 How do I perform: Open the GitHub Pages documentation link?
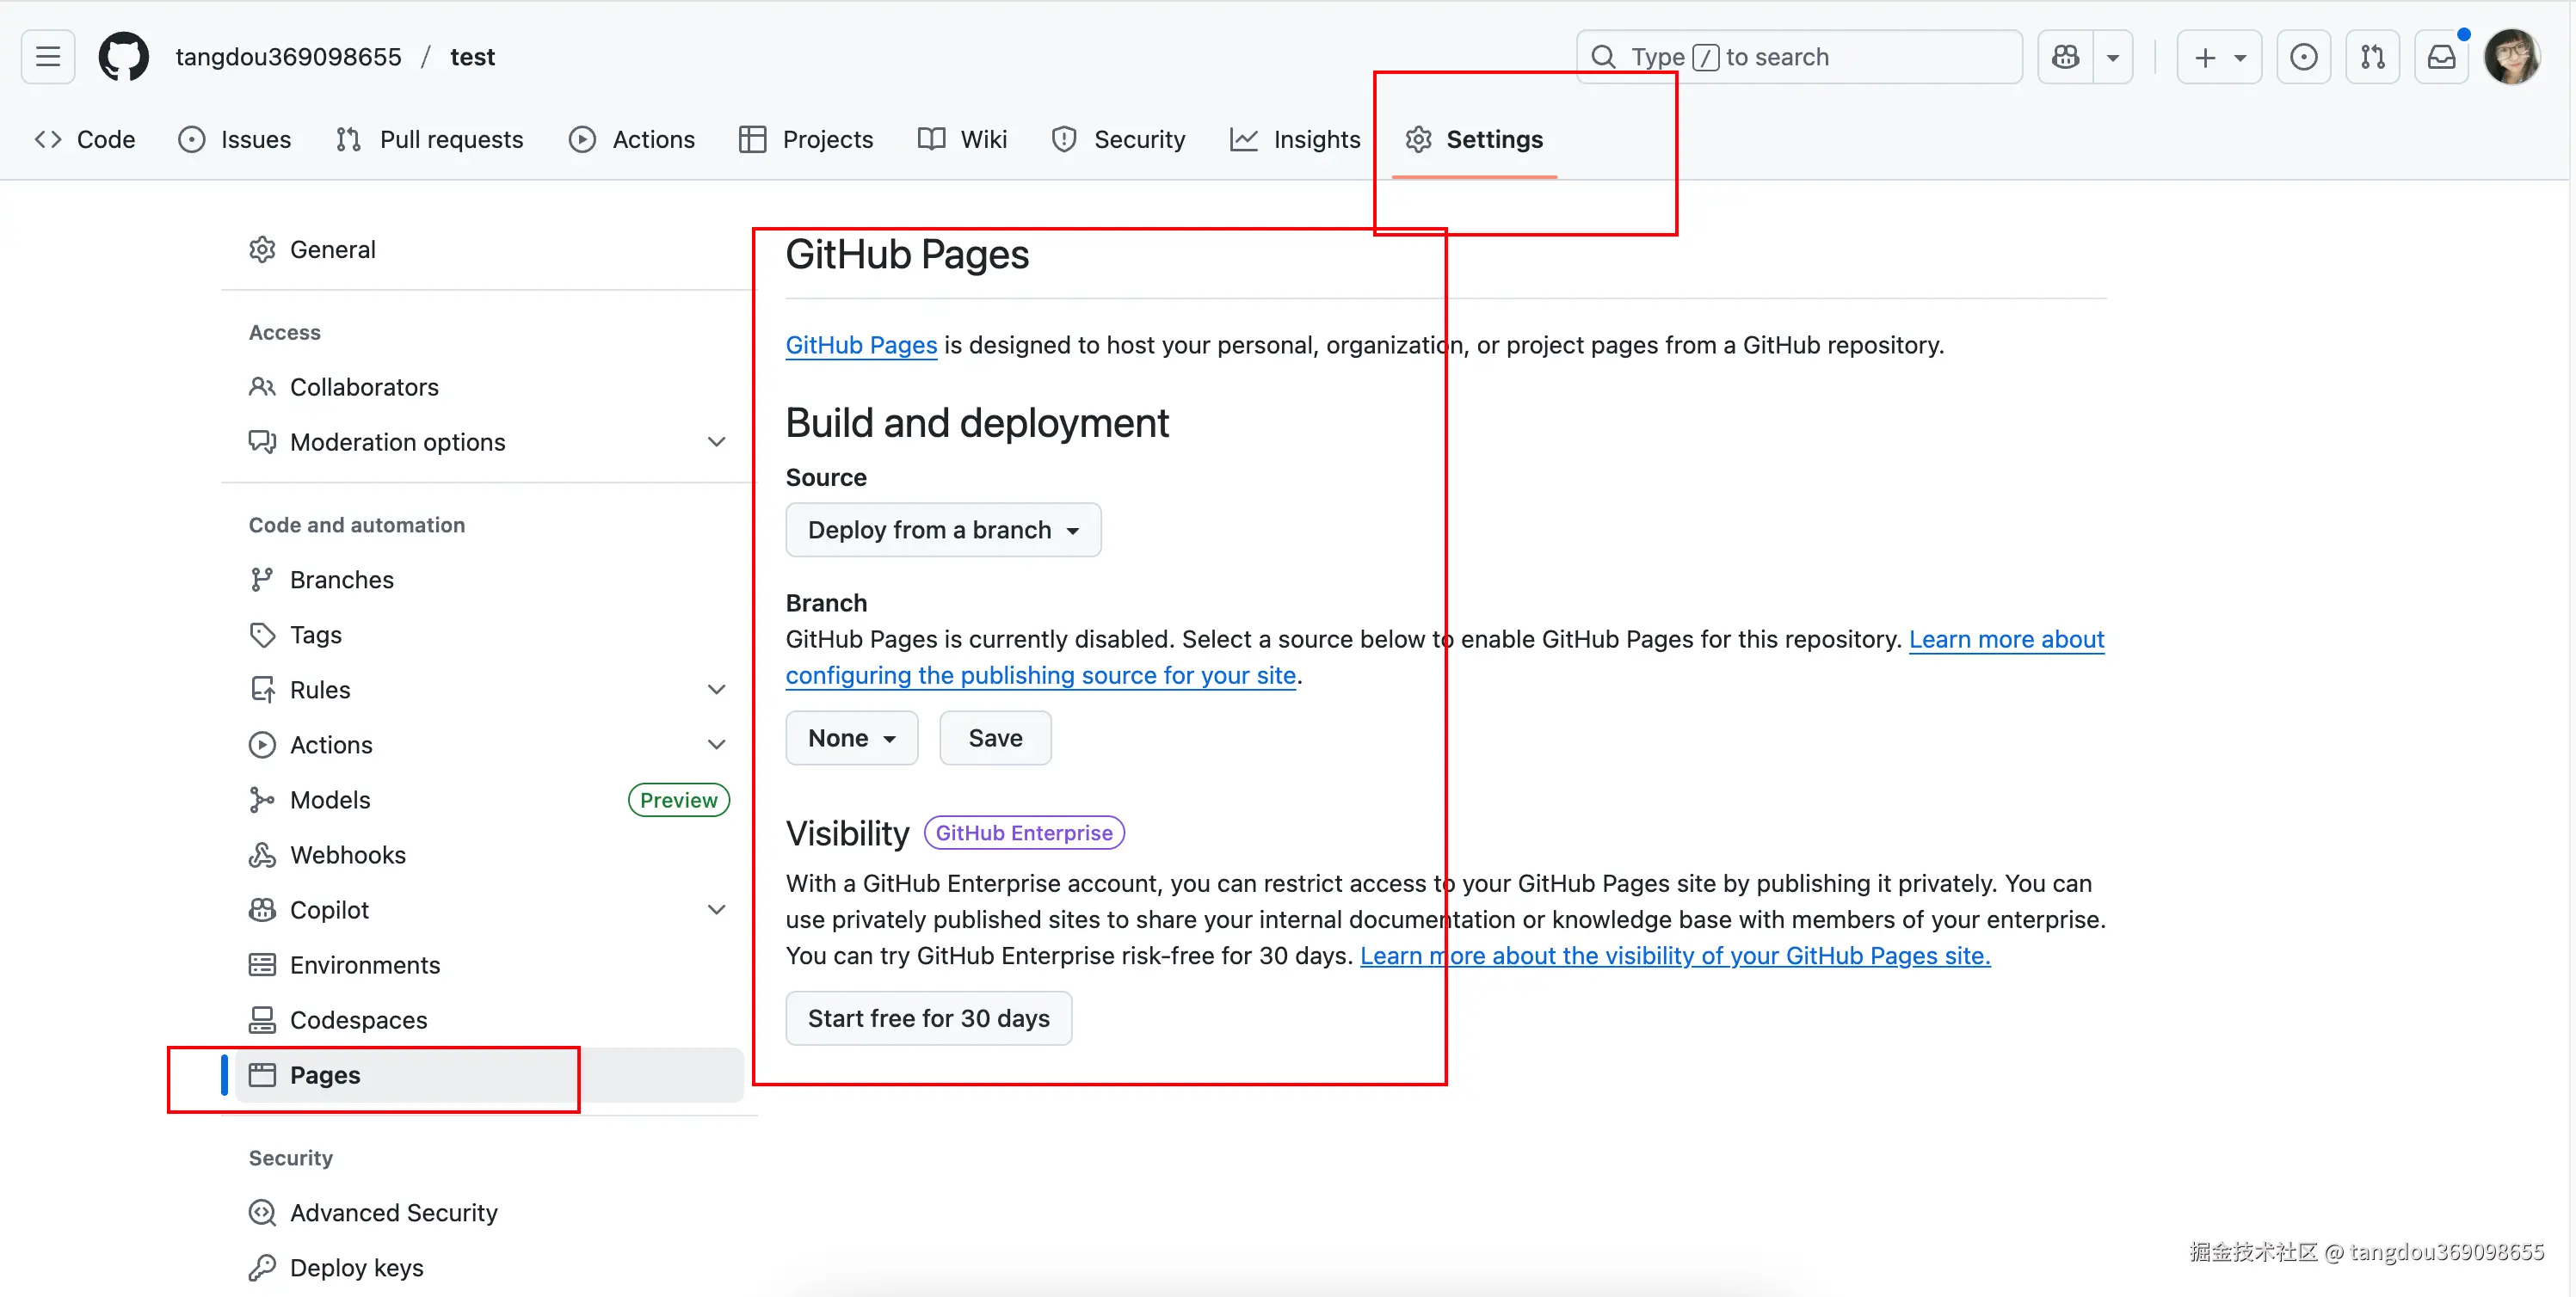pyautogui.click(x=861, y=345)
